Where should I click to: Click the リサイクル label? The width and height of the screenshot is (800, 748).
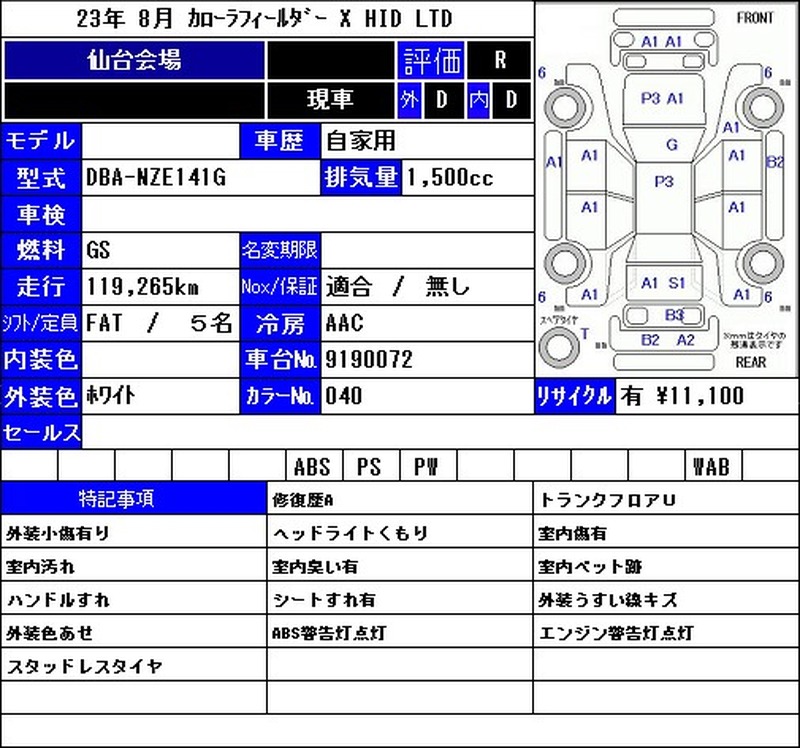tap(574, 396)
